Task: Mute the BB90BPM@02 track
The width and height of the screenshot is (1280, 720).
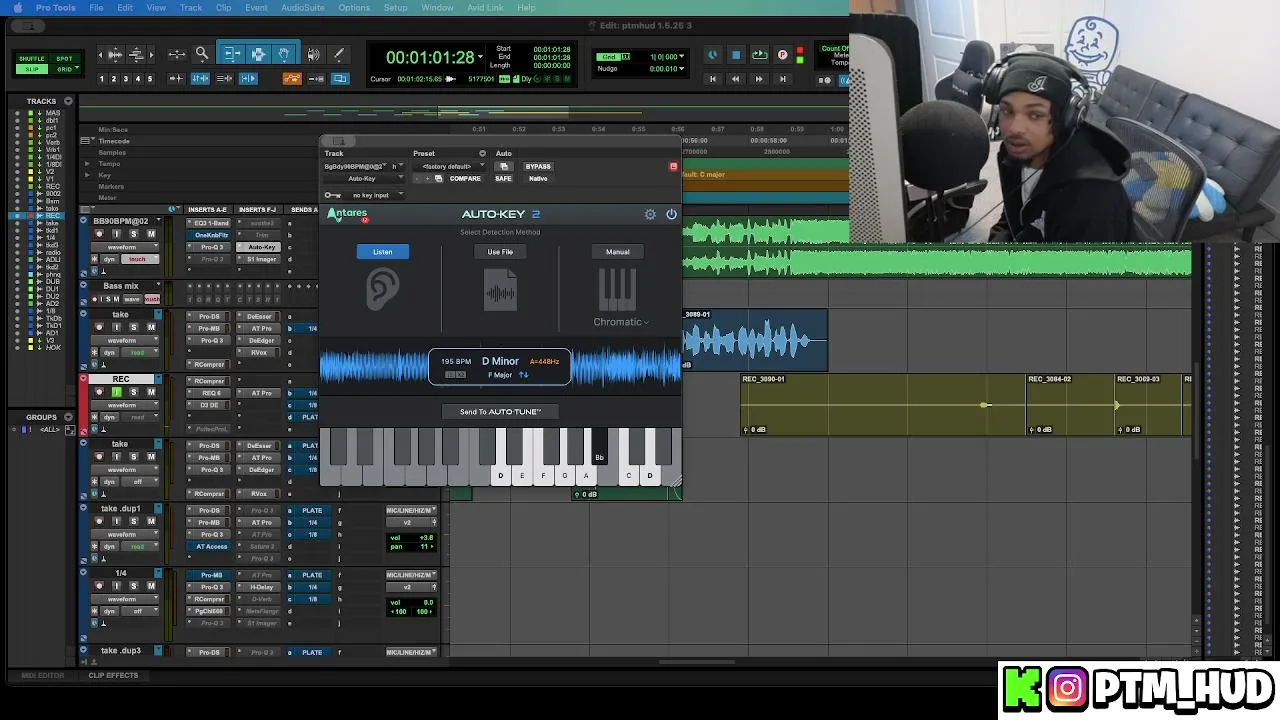Action: (151, 234)
